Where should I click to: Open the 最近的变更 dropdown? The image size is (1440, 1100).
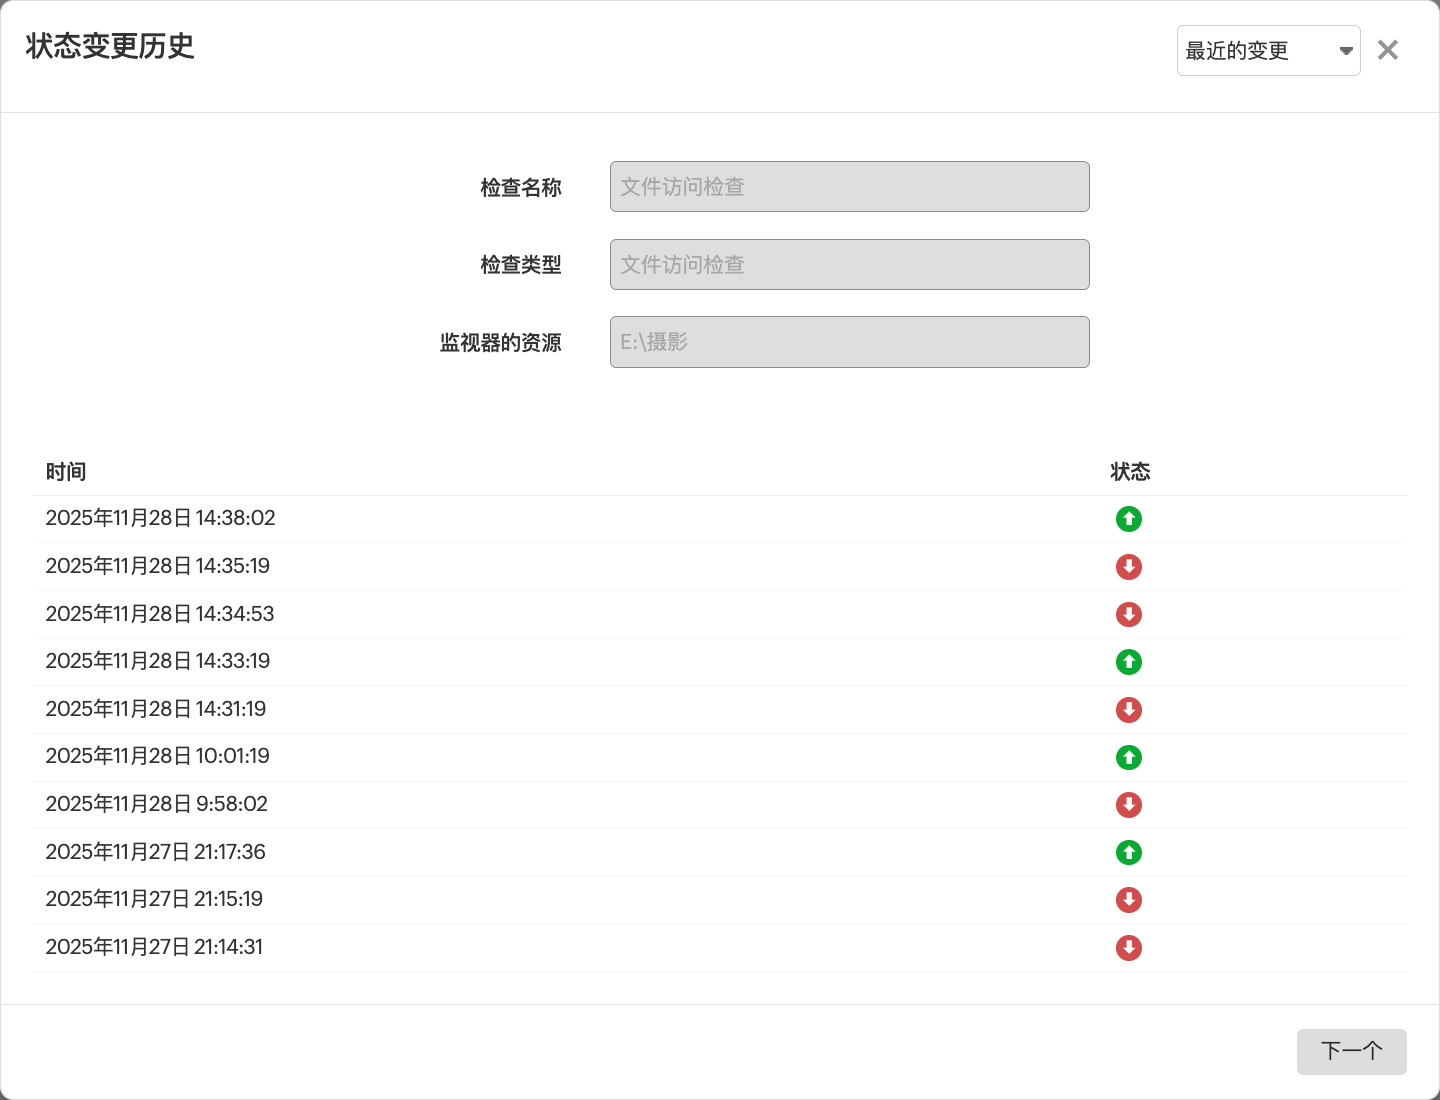pyautogui.click(x=1268, y=51)
